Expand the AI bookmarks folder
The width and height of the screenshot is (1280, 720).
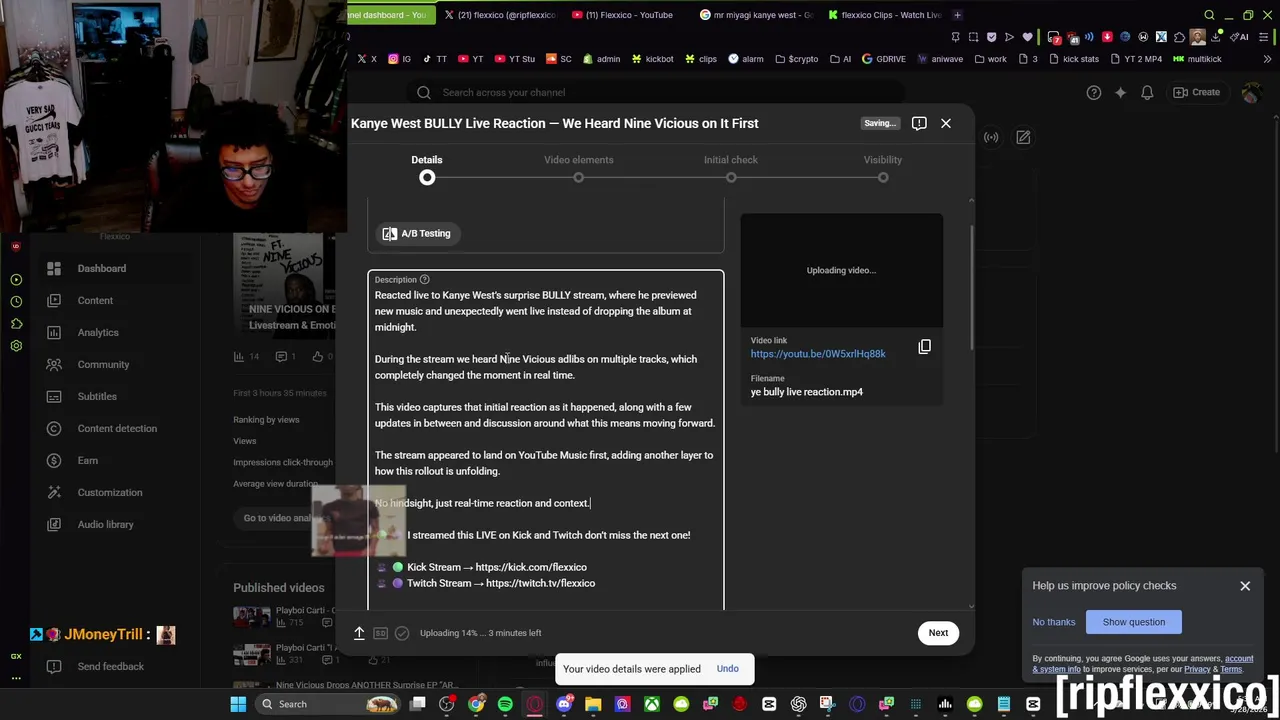(x=840, y=59)
